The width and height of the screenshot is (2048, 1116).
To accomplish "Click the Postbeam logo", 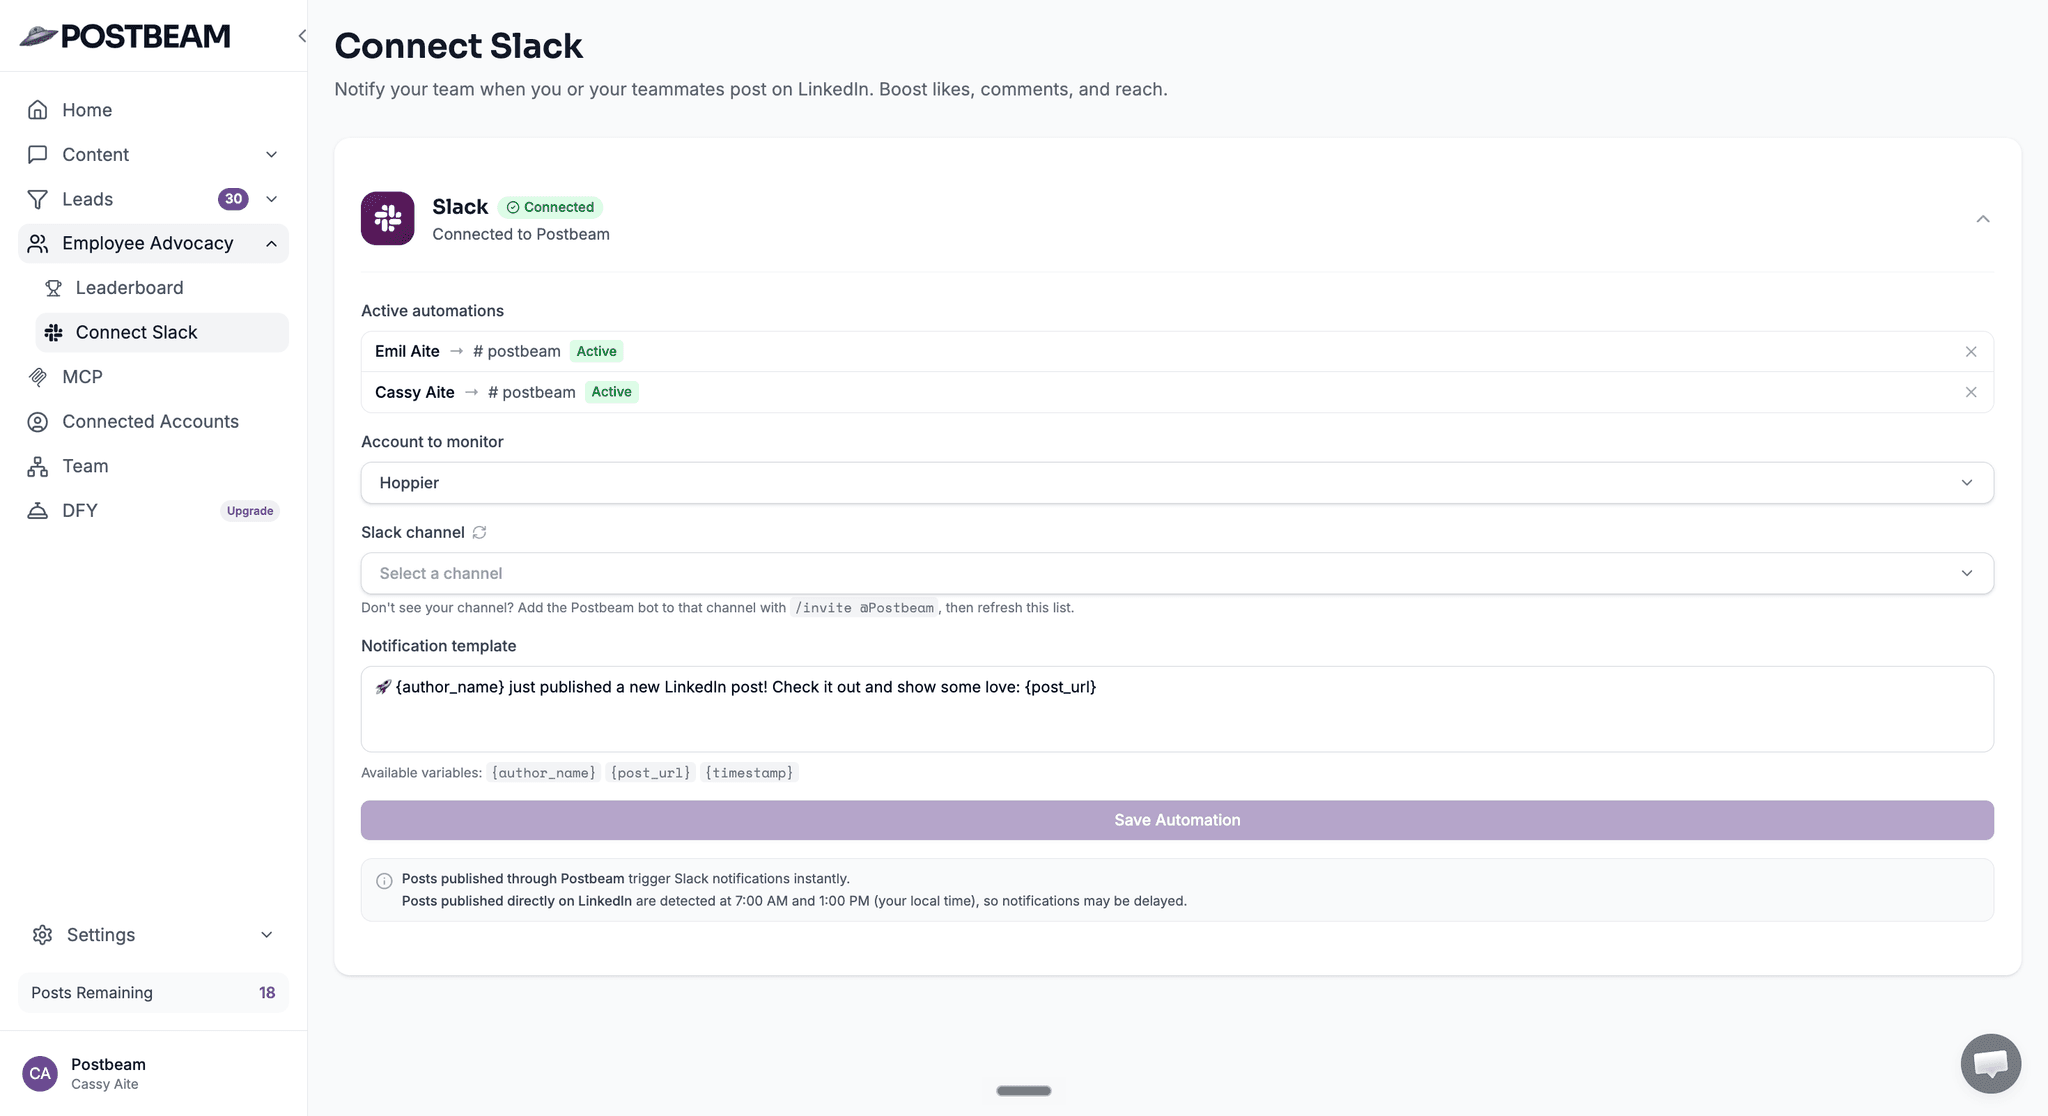I will pyautogui.click(x=125, y=36).
